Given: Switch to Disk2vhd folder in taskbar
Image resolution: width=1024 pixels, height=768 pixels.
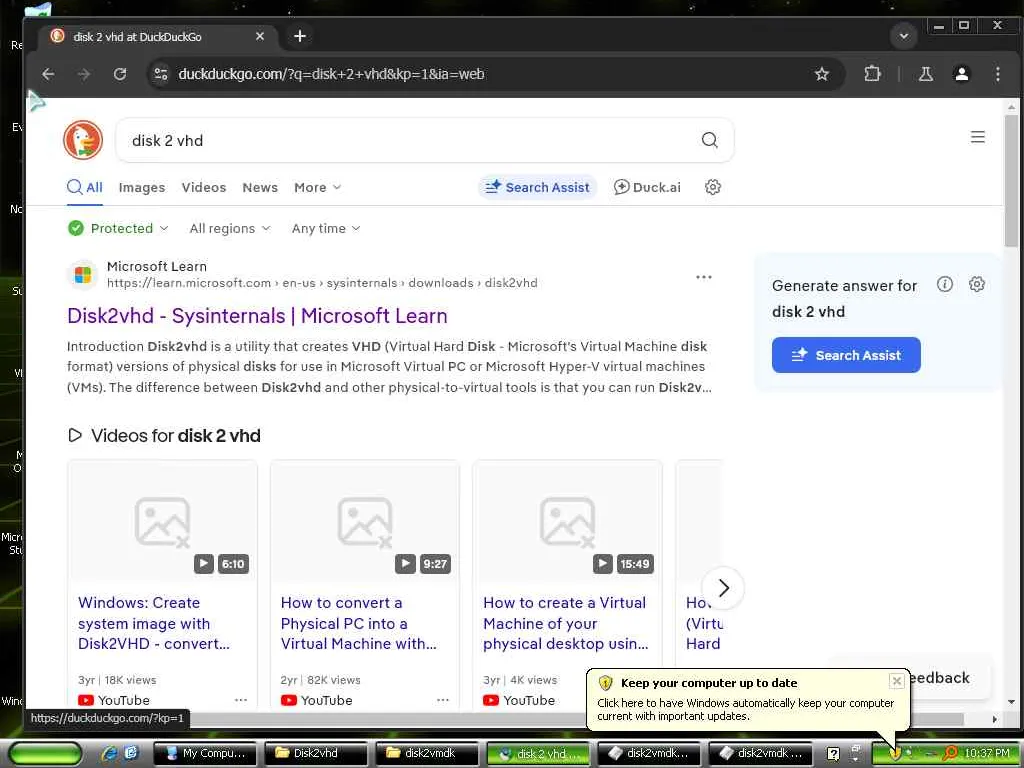Looking at the screenshot, I should 316,754.
